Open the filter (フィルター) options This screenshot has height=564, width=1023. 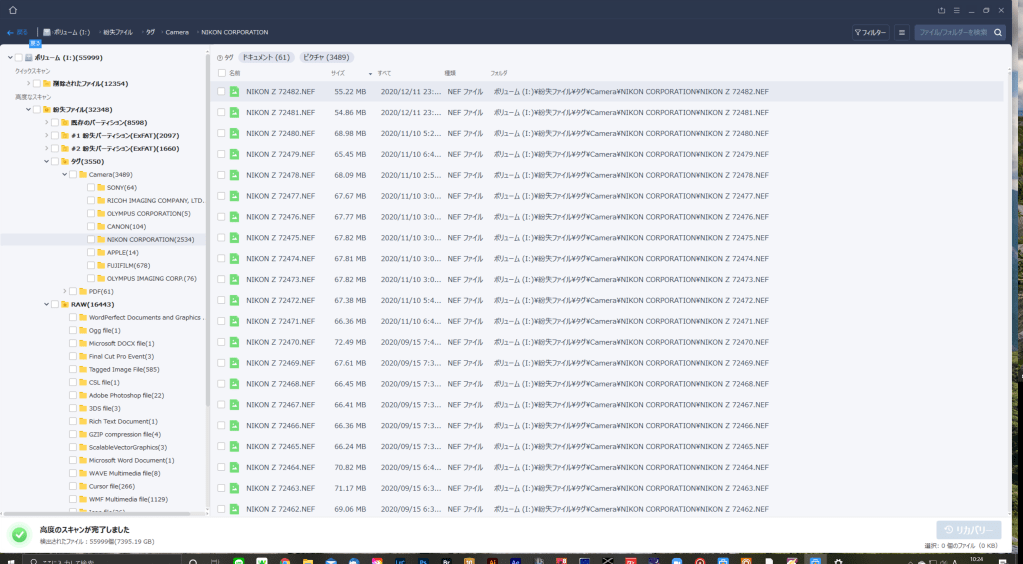click(x=870, y=32)
